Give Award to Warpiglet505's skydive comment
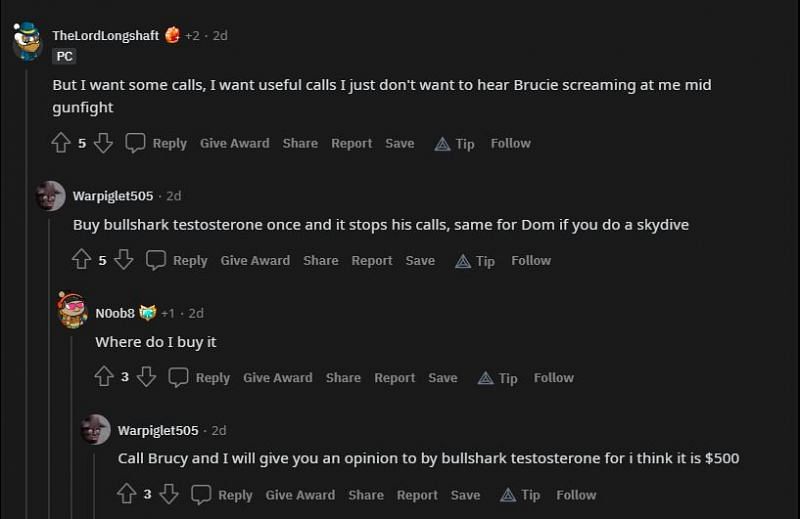This screenshot has height=519, width=800. pos(255,260)
